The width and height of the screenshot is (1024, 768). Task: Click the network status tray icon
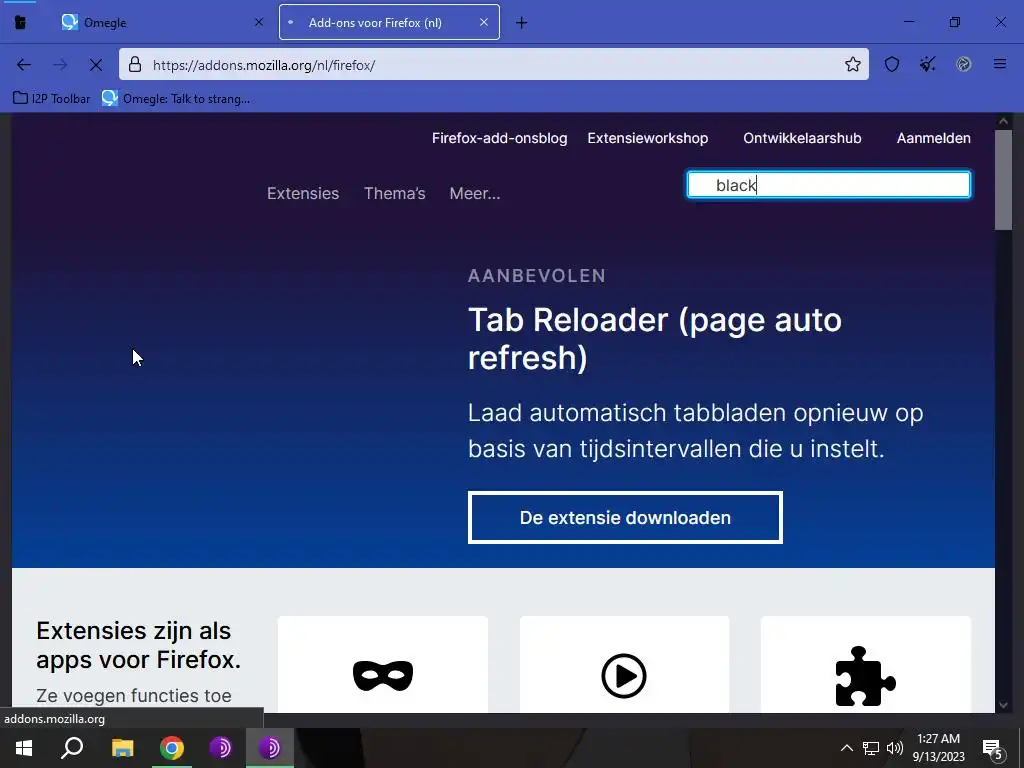point(871,748)
